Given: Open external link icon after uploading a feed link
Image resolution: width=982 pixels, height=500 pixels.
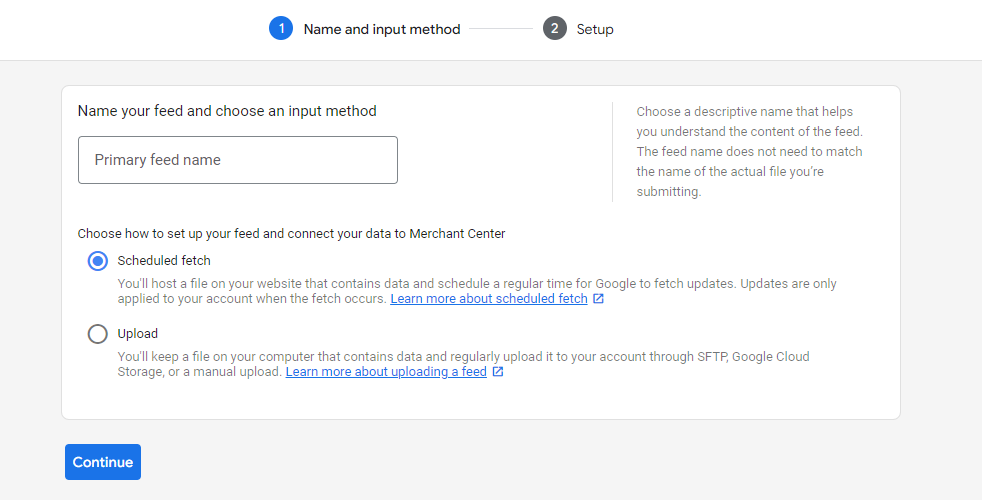Looking at the screenshot, I should (498, 372).
